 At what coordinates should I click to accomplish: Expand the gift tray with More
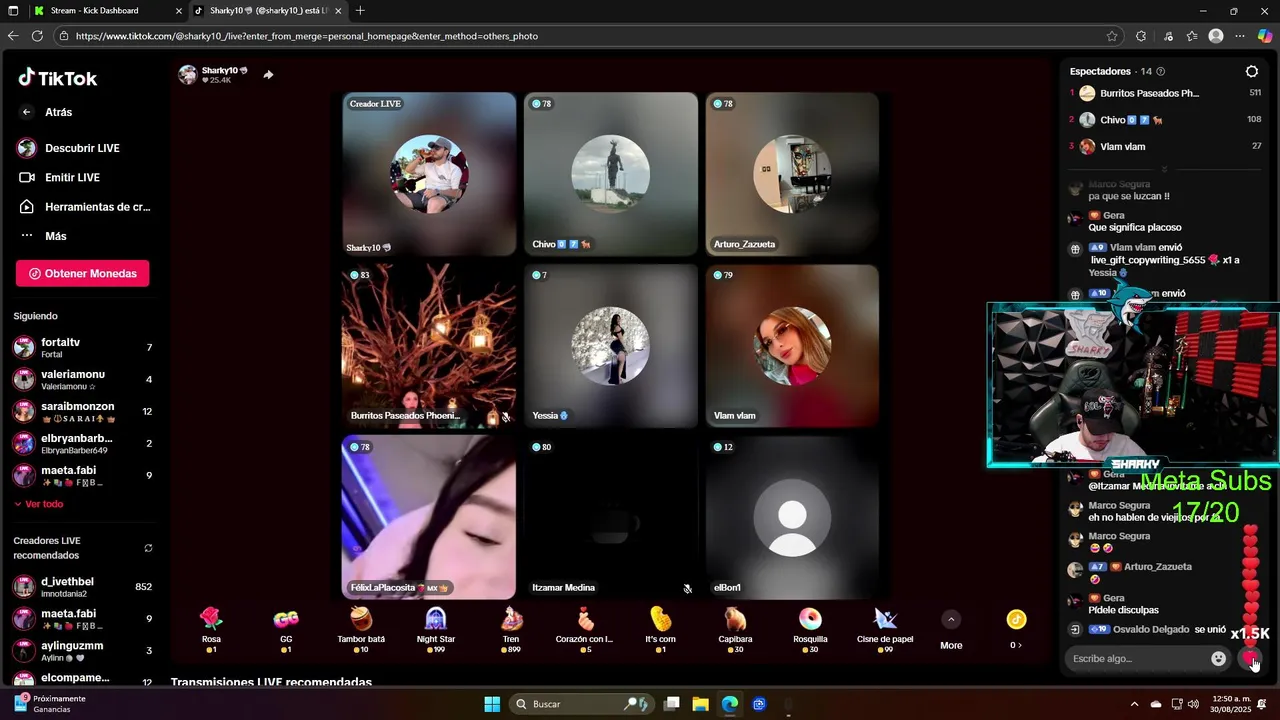[x=951, y=630]
